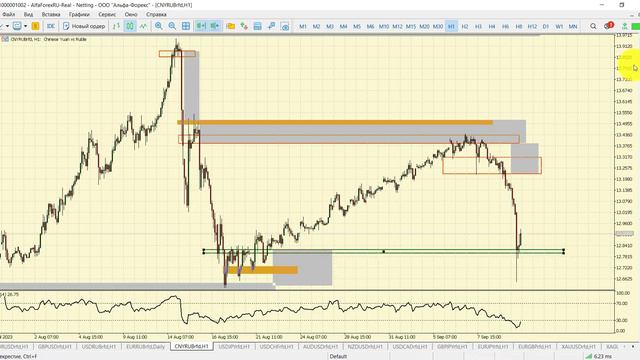Switch to AUDUSDrfd,H1 chart tab

[x=320, y=347]
